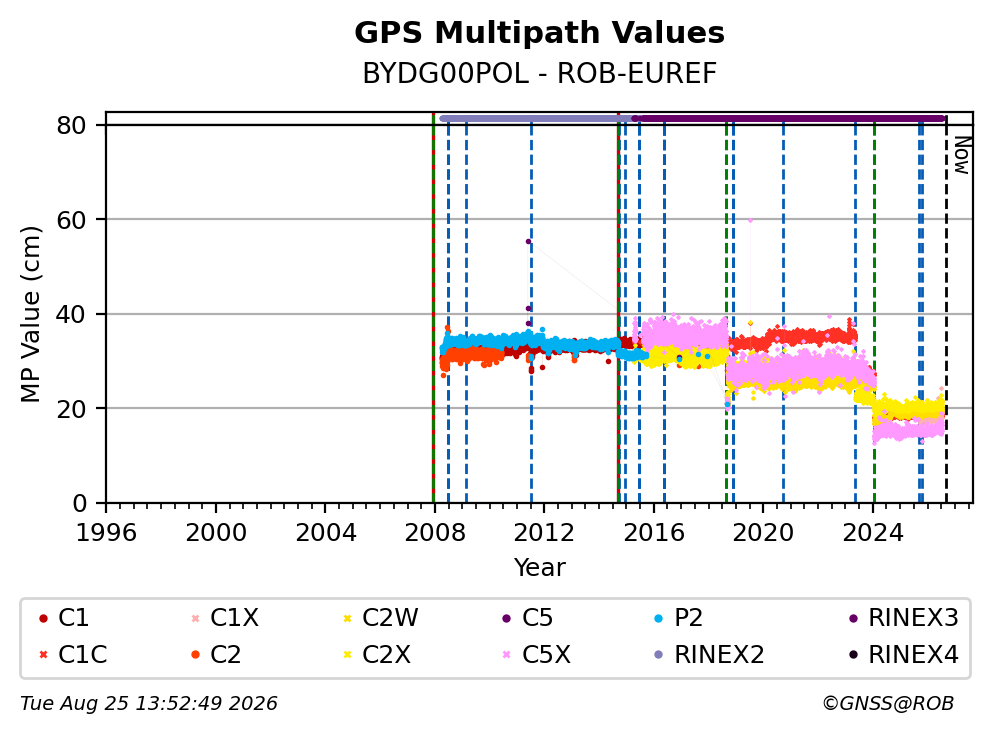Click the '2000' x-axis tick label
This screenshot has height=734, width=992.
(216, 533)
